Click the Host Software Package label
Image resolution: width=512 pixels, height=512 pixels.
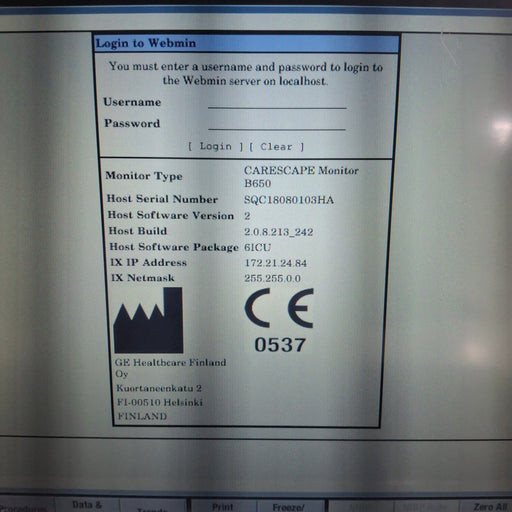tap(174, 247)
